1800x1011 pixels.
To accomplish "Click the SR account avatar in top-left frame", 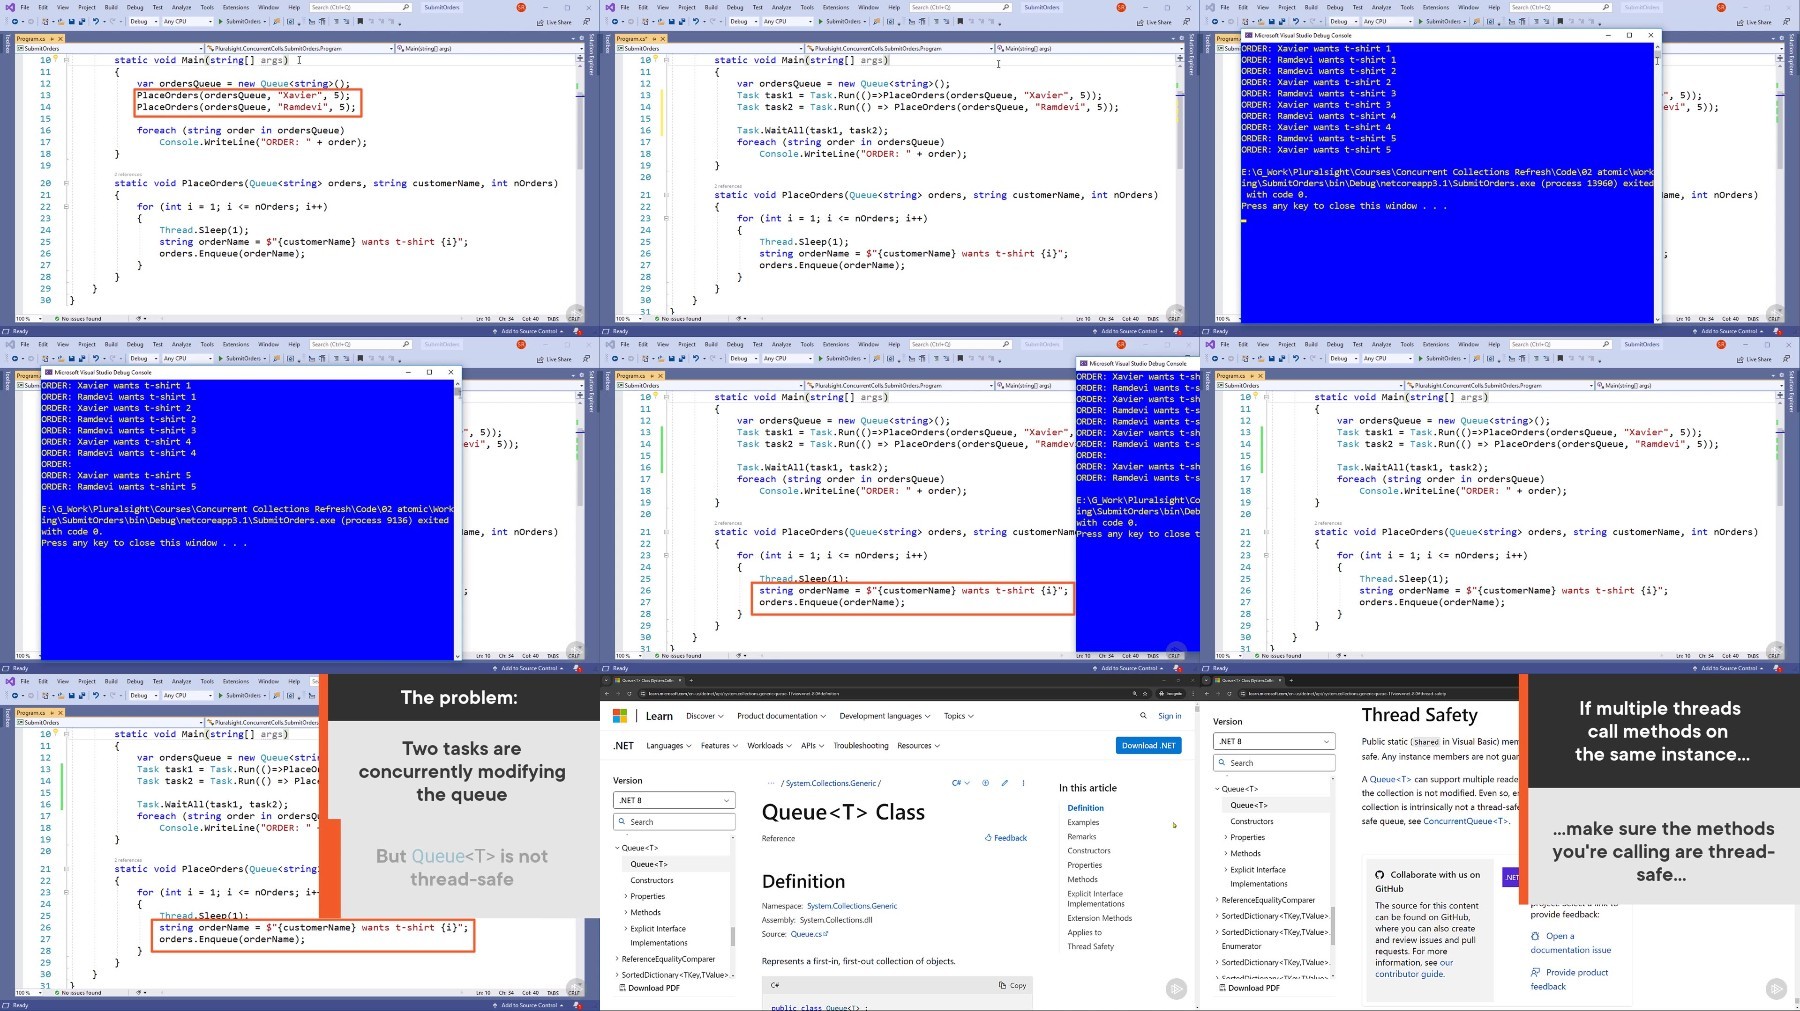I will (x=521, y=7).
